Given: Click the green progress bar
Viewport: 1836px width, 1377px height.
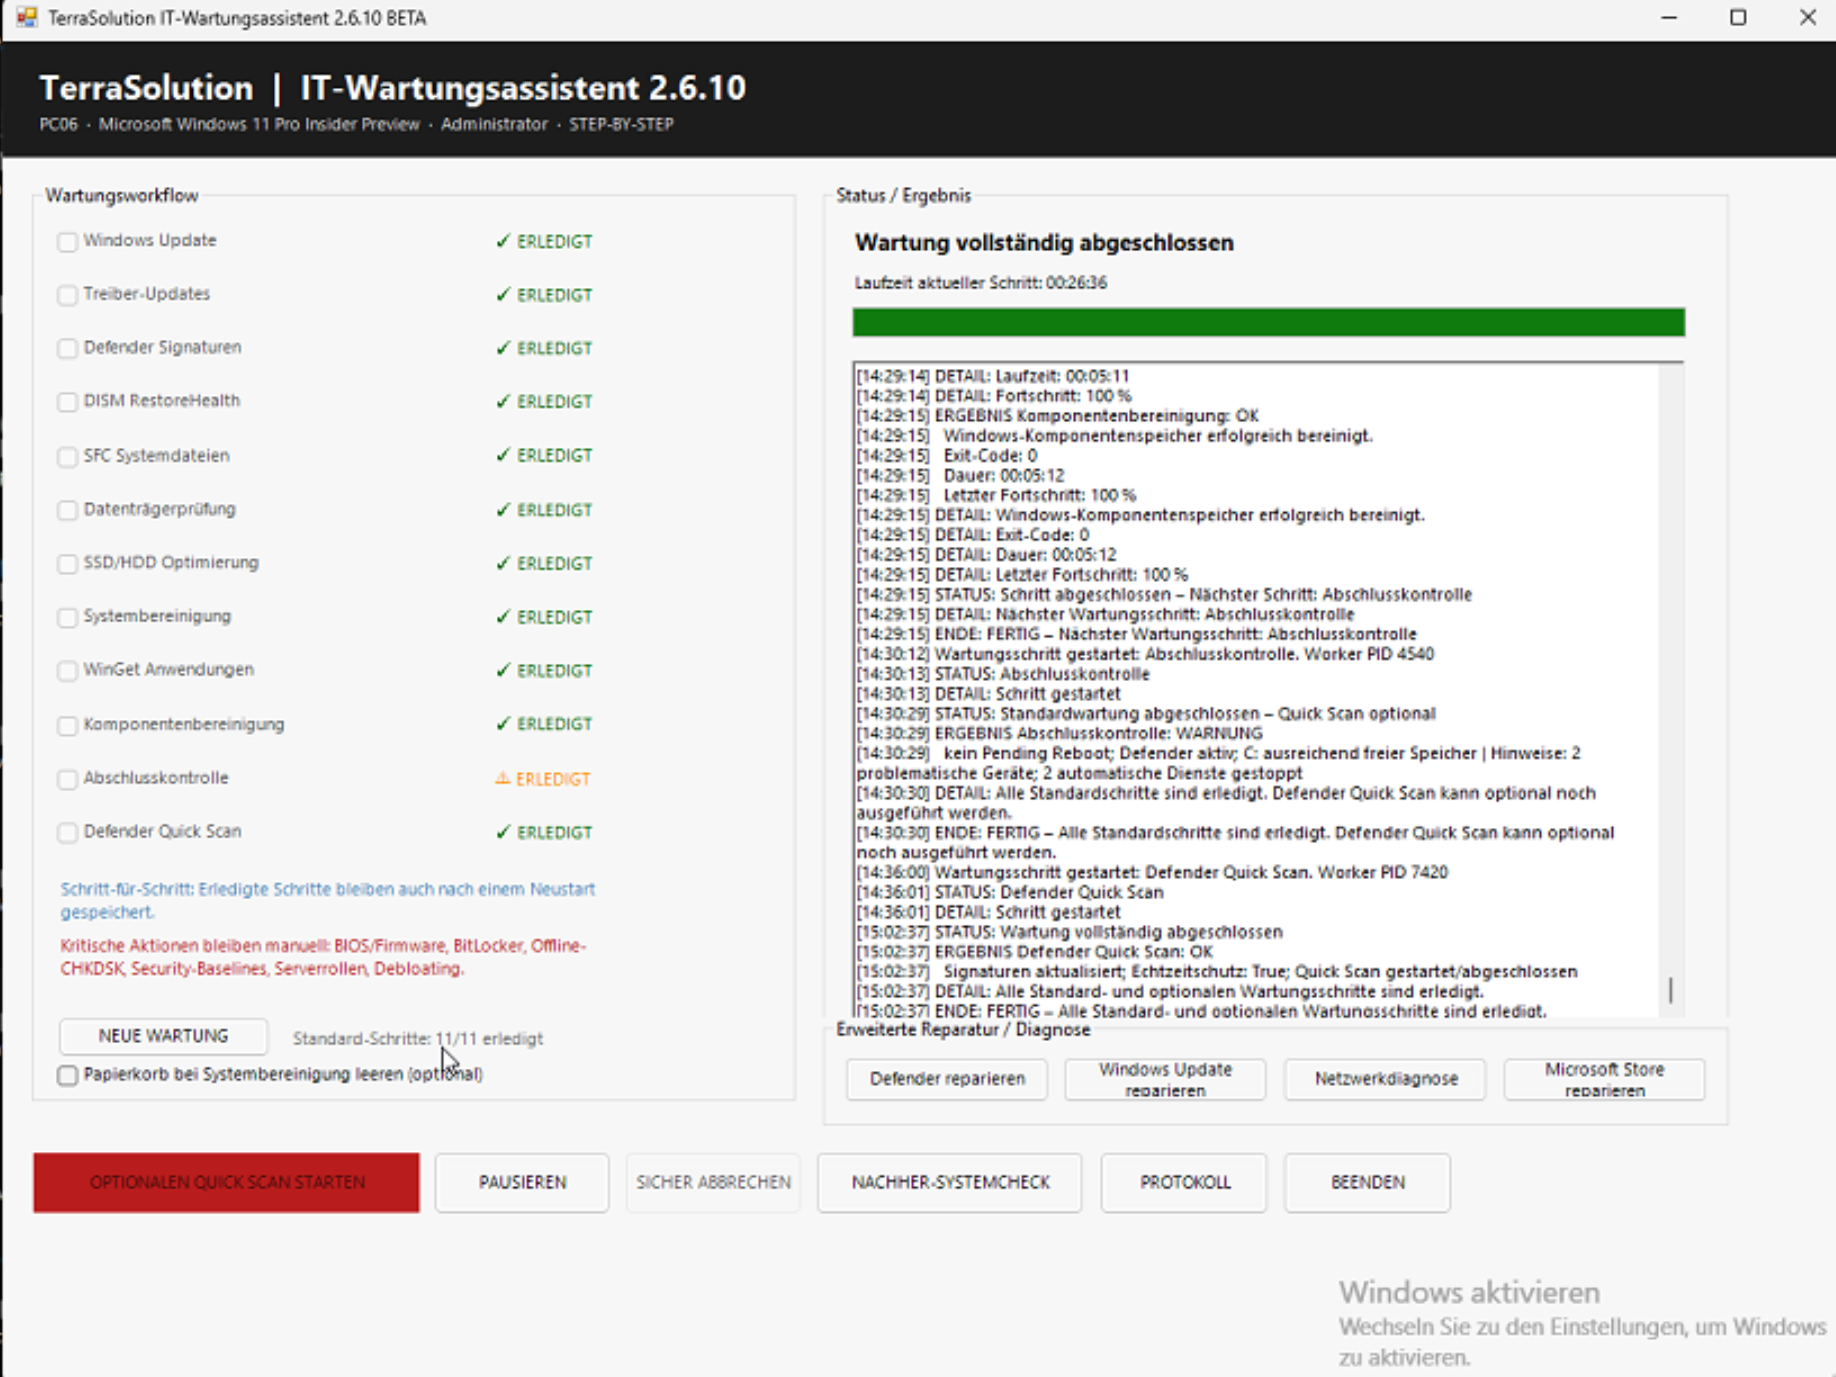Looking at the screenshot, I should [1268, 322].
